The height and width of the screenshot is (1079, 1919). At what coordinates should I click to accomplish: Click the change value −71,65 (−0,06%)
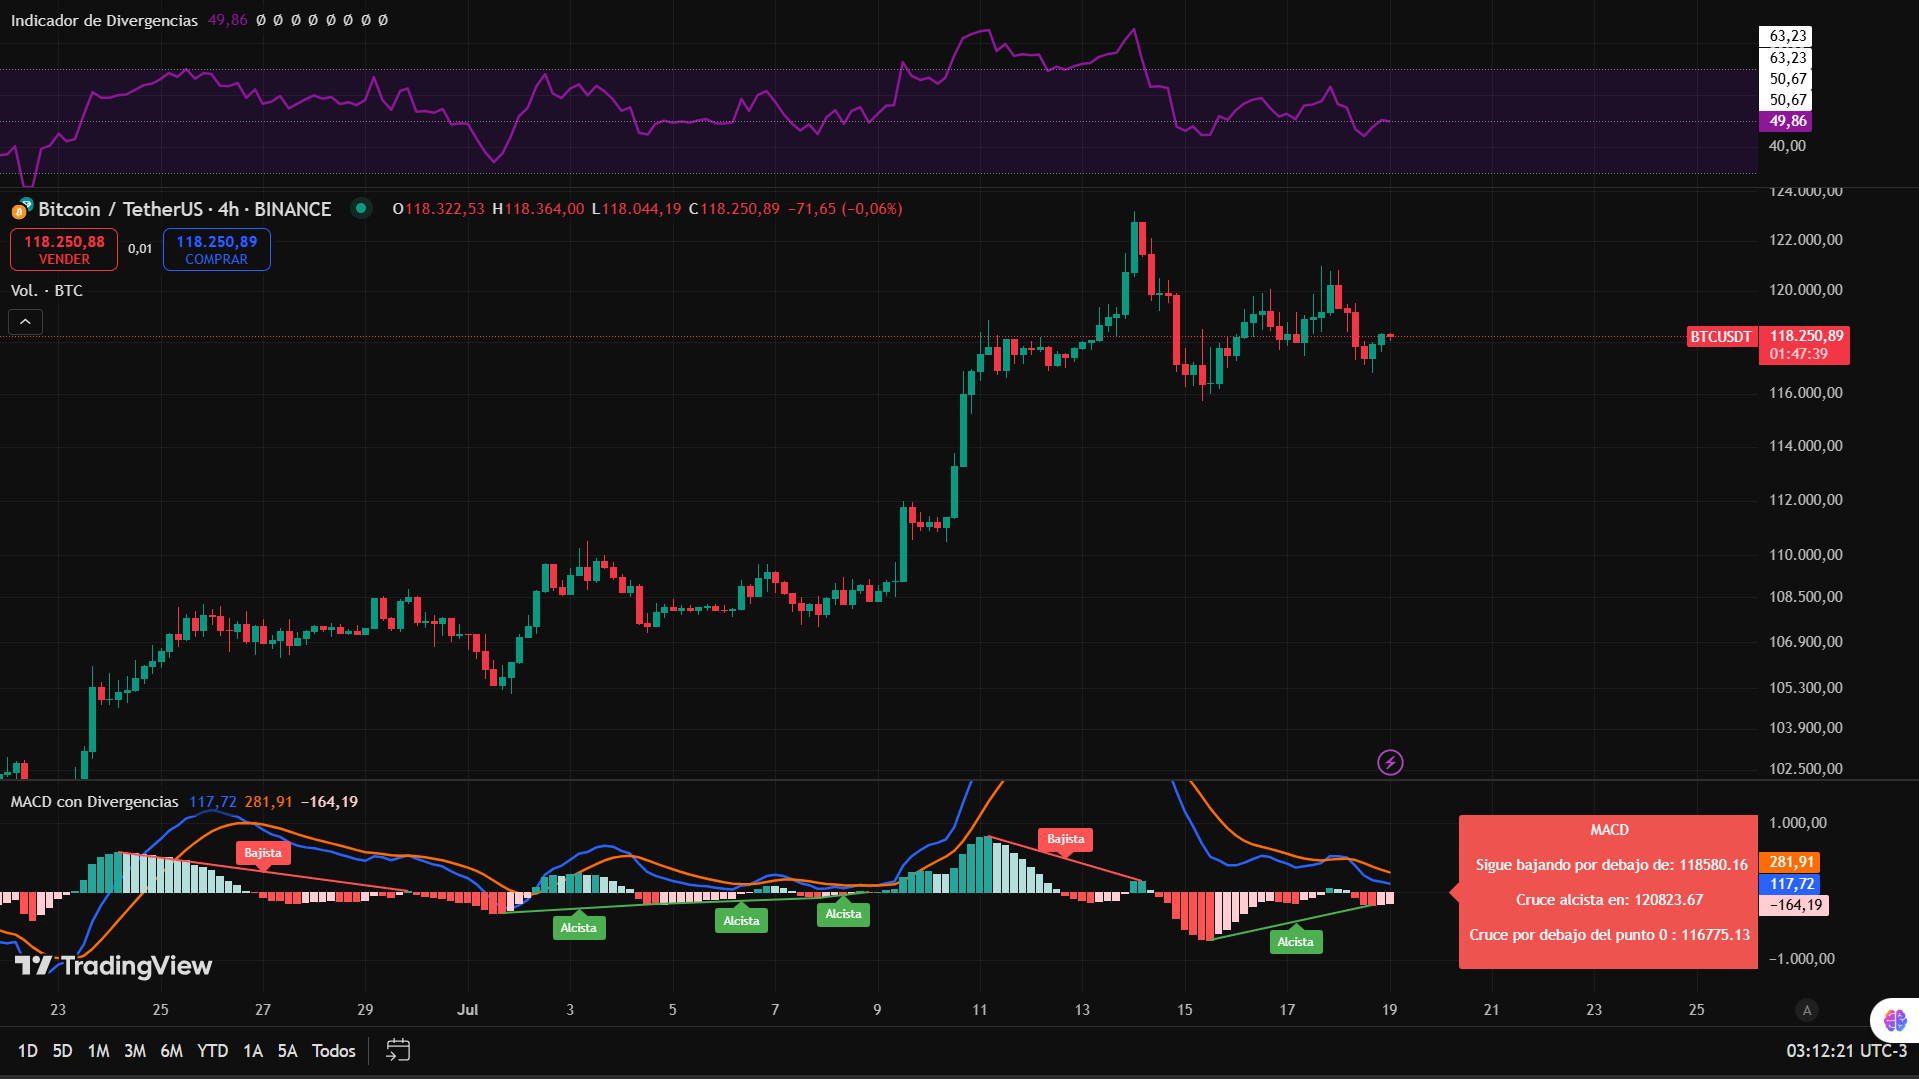click(x=845, y=209)
